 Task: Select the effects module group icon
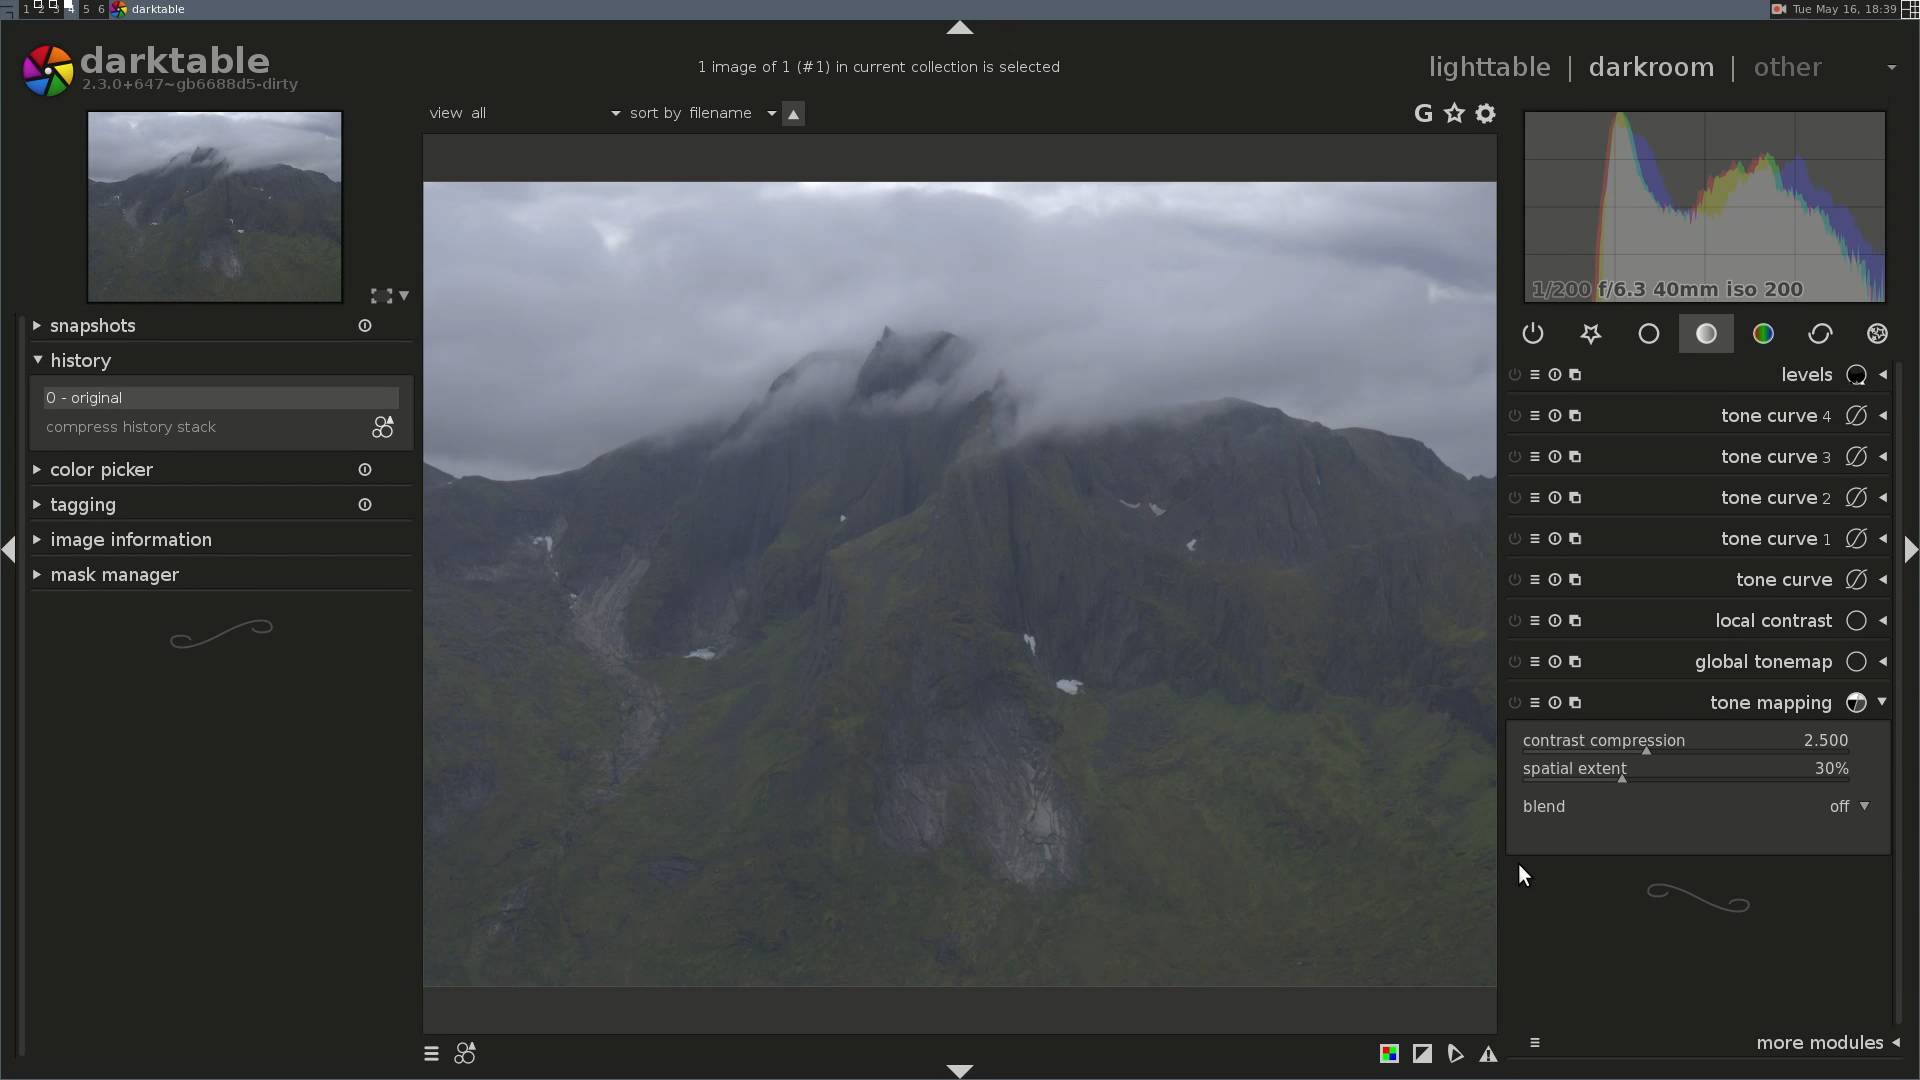(1877, 334)
